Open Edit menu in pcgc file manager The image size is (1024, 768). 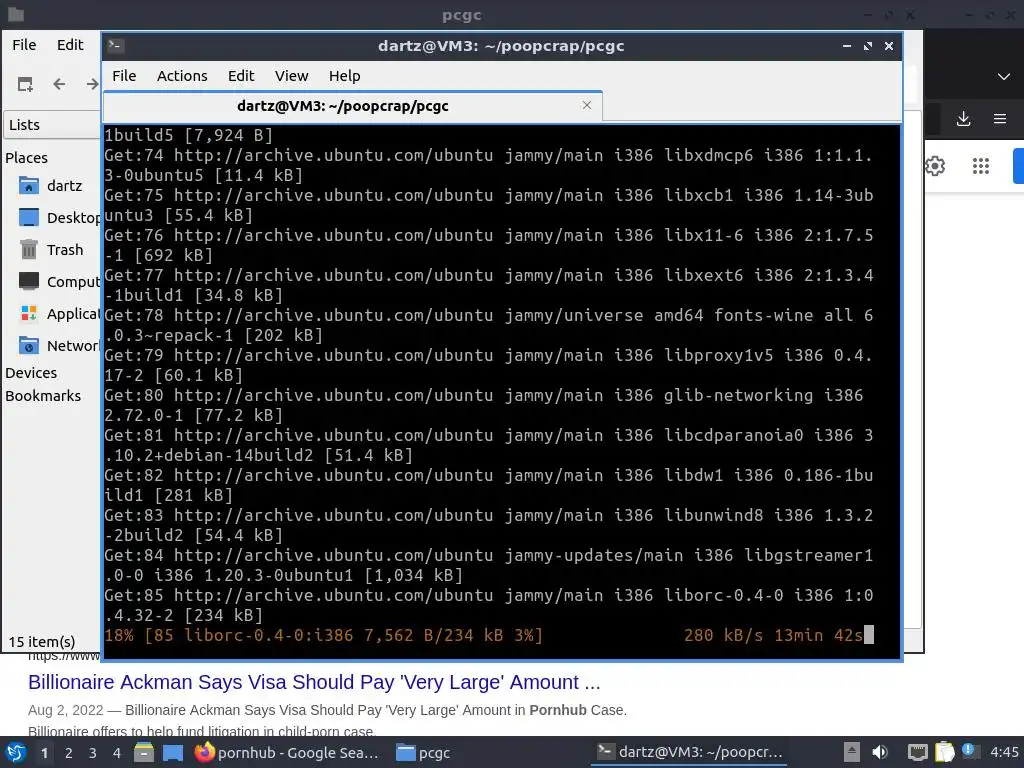tap(70, 44)
